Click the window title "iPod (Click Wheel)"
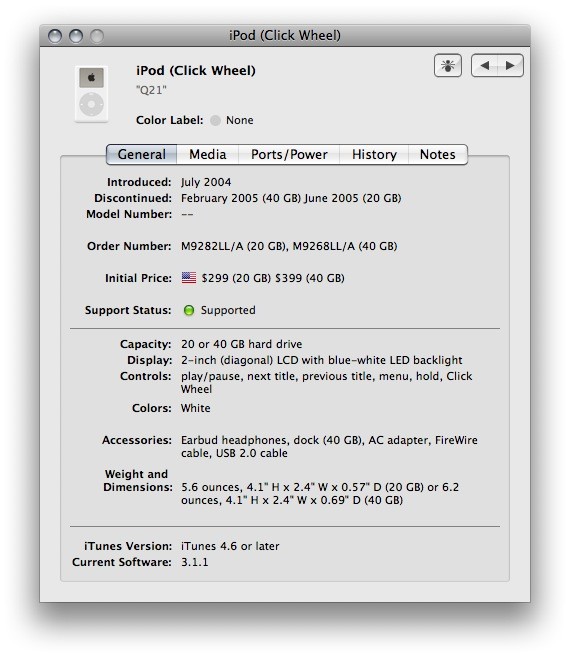 click(x=285, y=36)
